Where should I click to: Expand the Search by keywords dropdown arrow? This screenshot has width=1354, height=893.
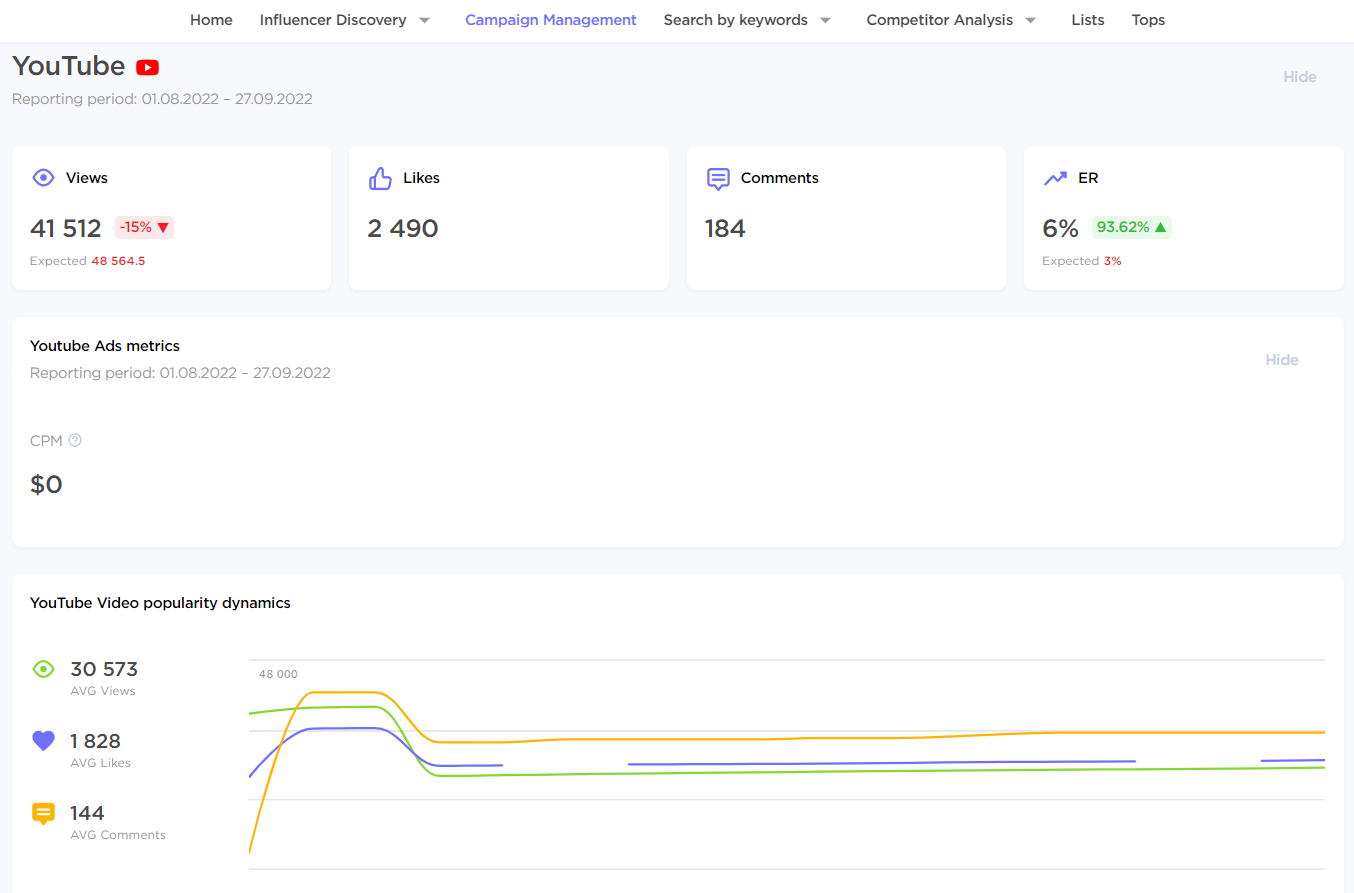[825, 20]
